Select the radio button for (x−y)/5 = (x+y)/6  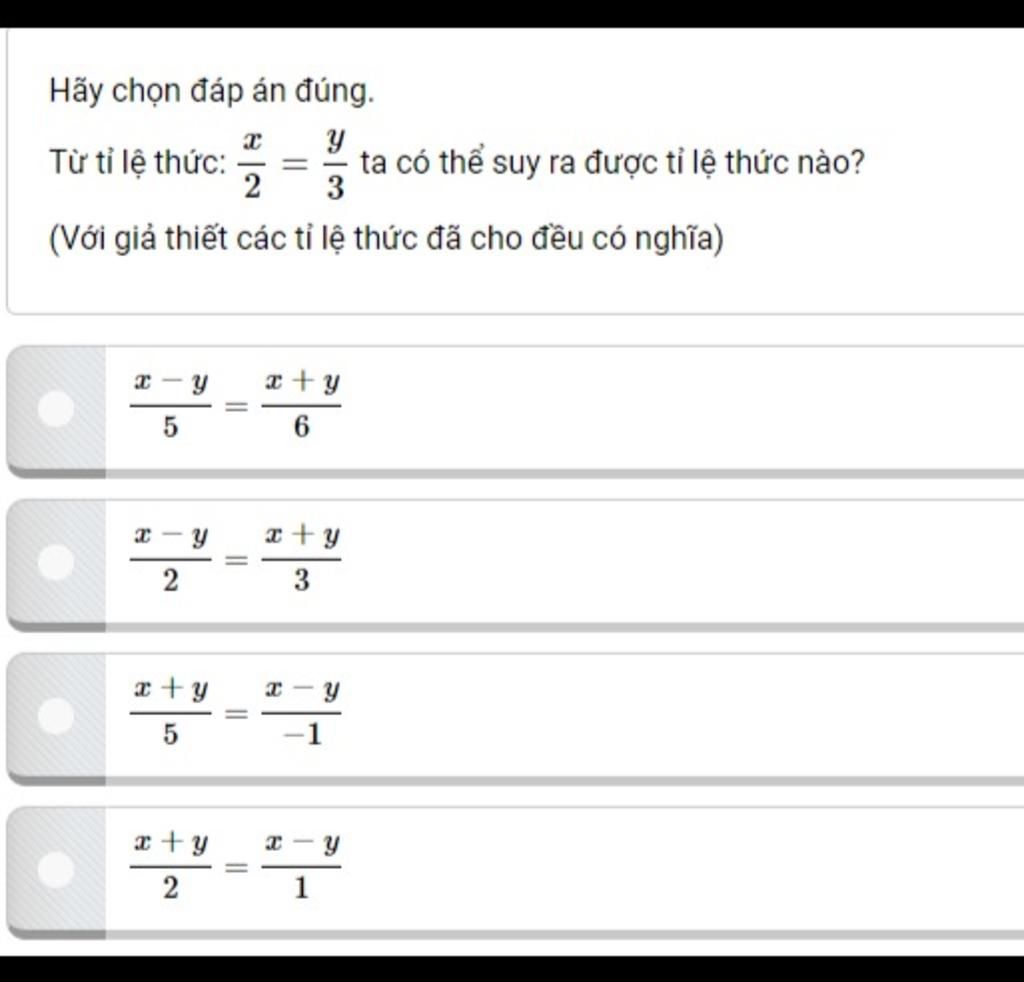[56, 408]
